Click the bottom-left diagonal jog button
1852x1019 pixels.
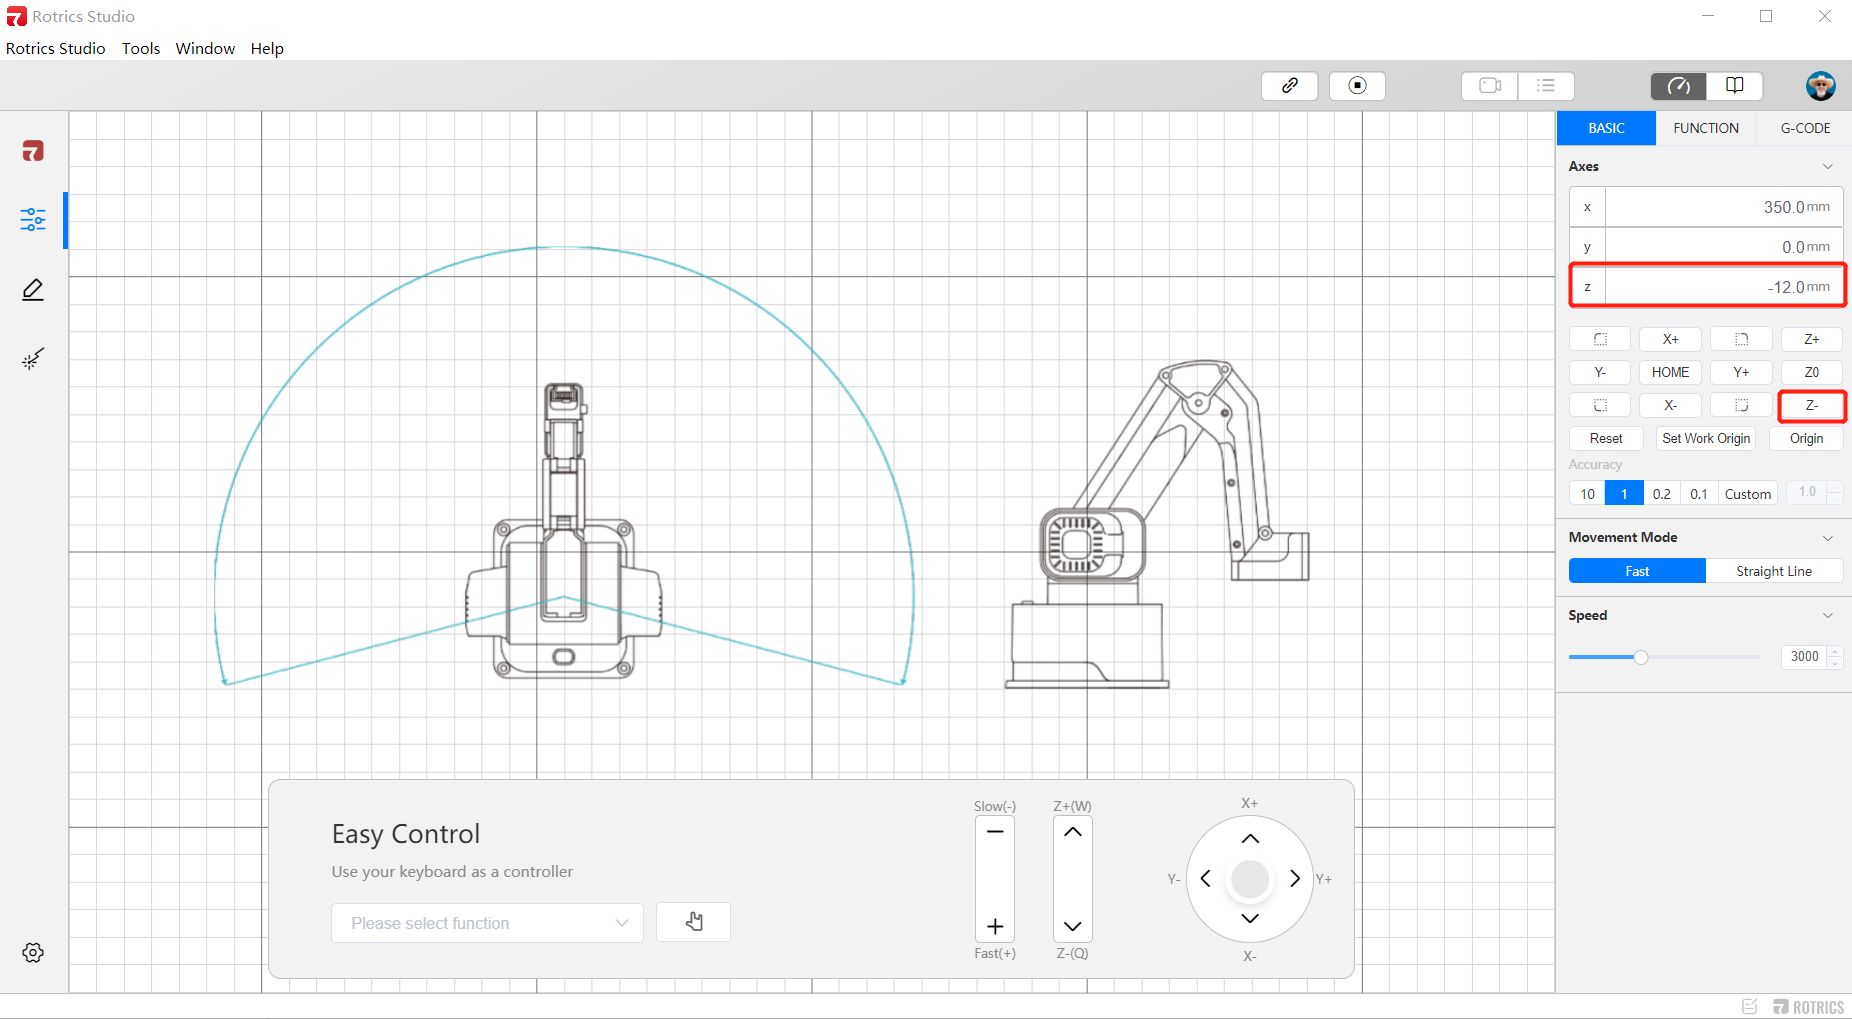click(1600, 405)
